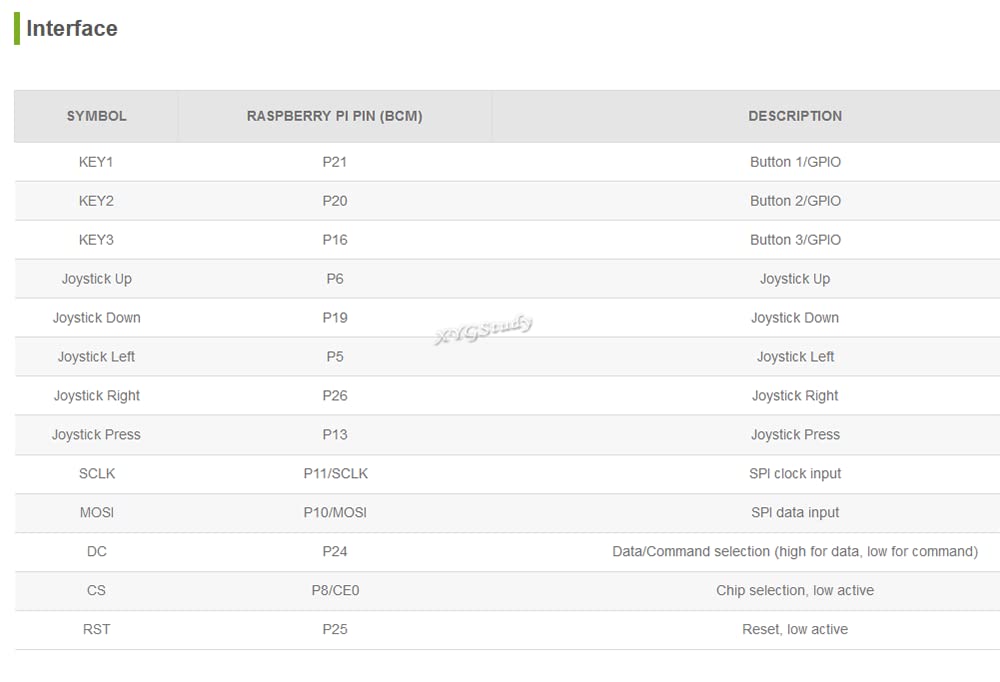
Task: Click the SPI data input description
Action: 795,512
